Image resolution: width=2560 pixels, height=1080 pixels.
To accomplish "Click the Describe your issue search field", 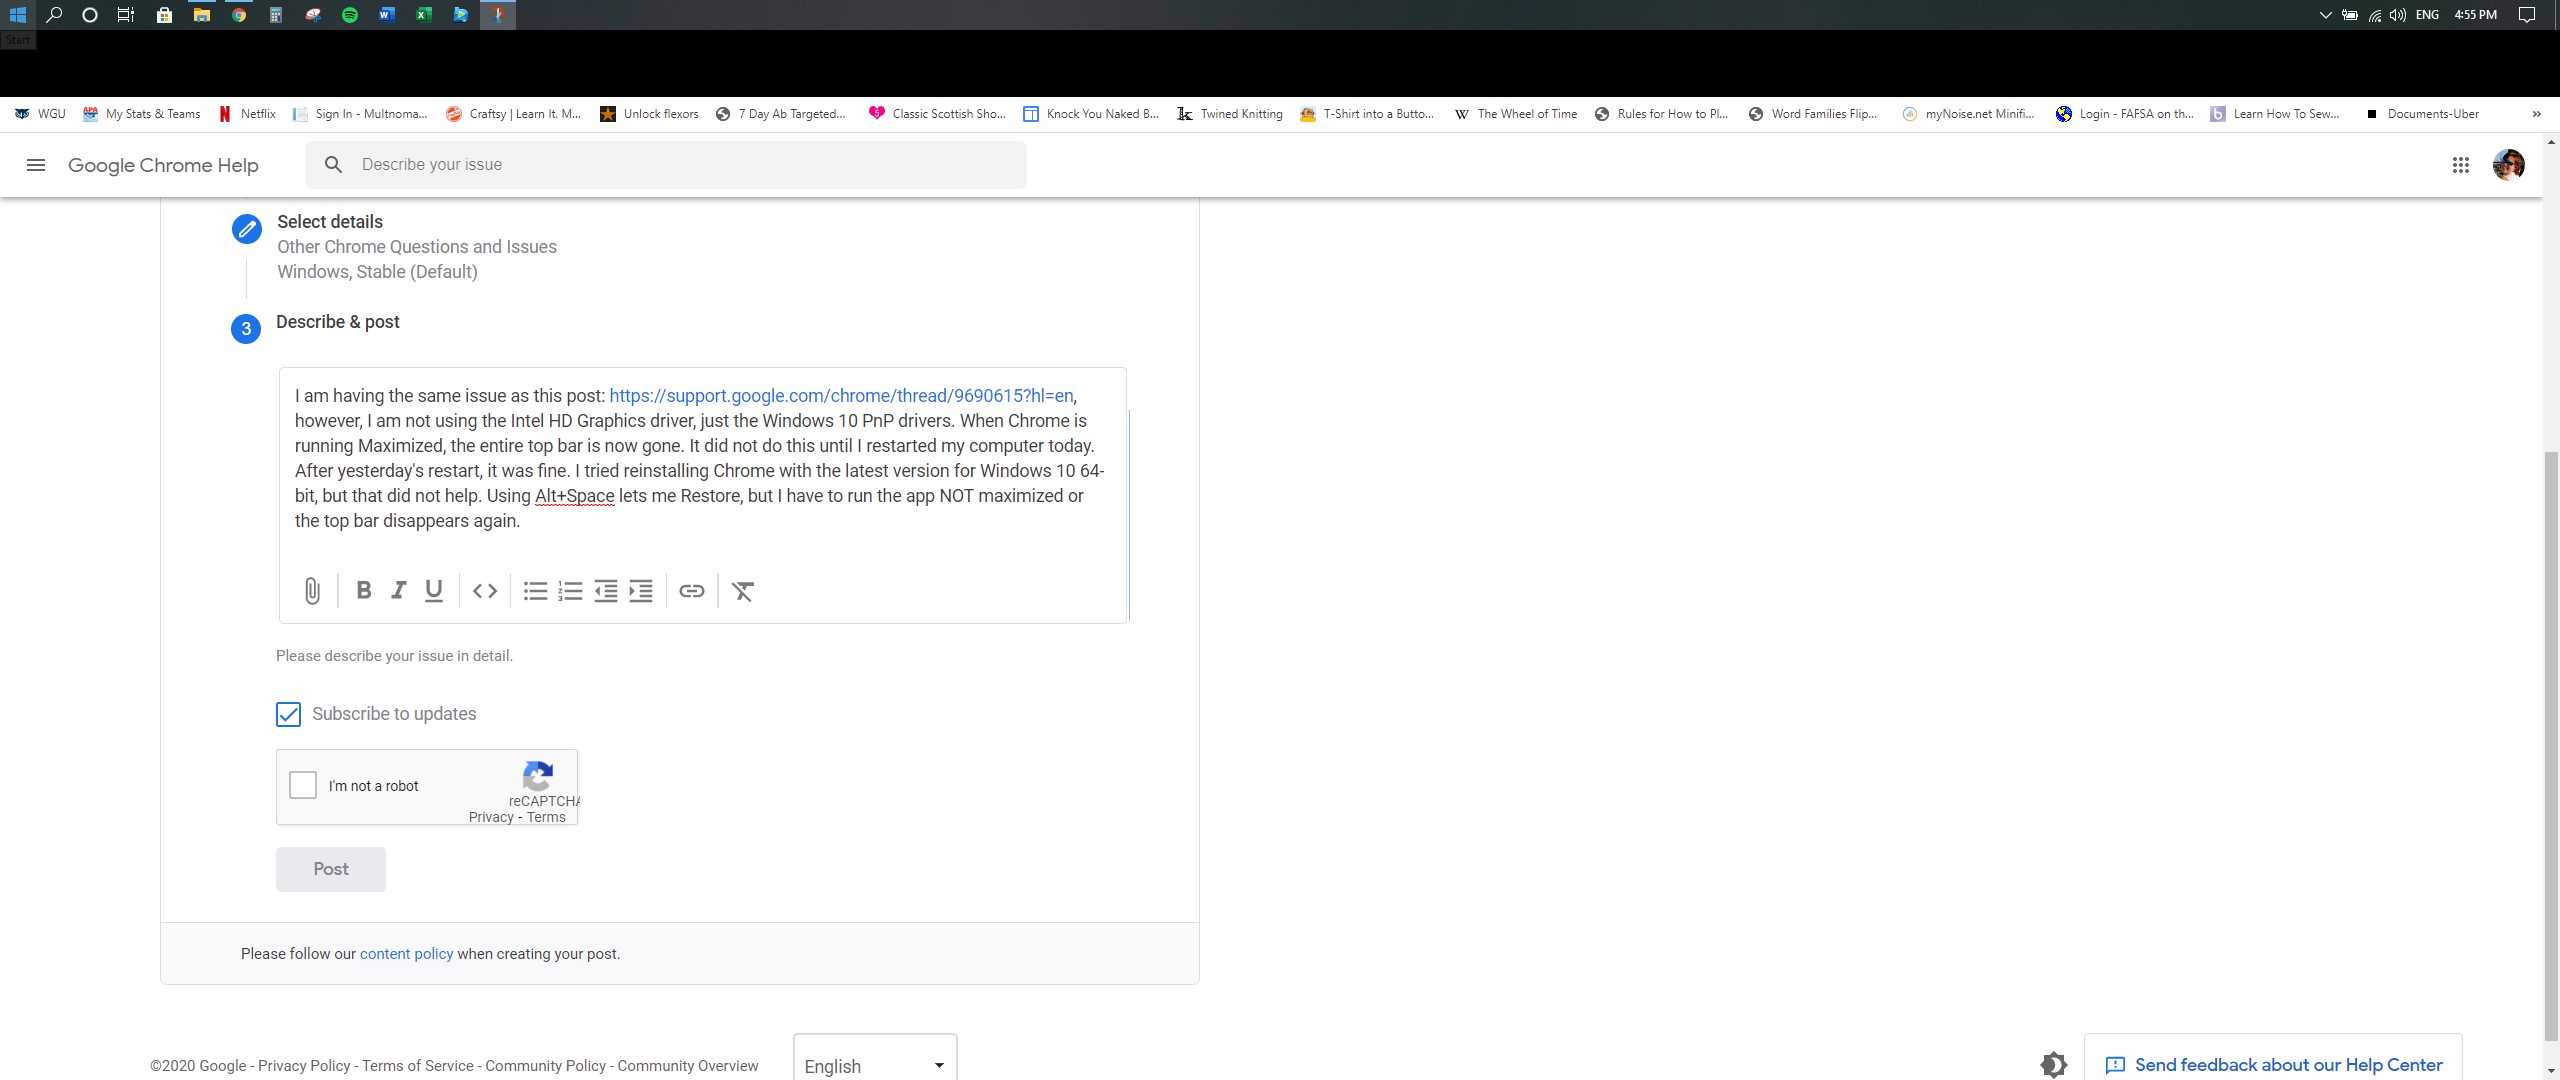I will click(680, 165).
